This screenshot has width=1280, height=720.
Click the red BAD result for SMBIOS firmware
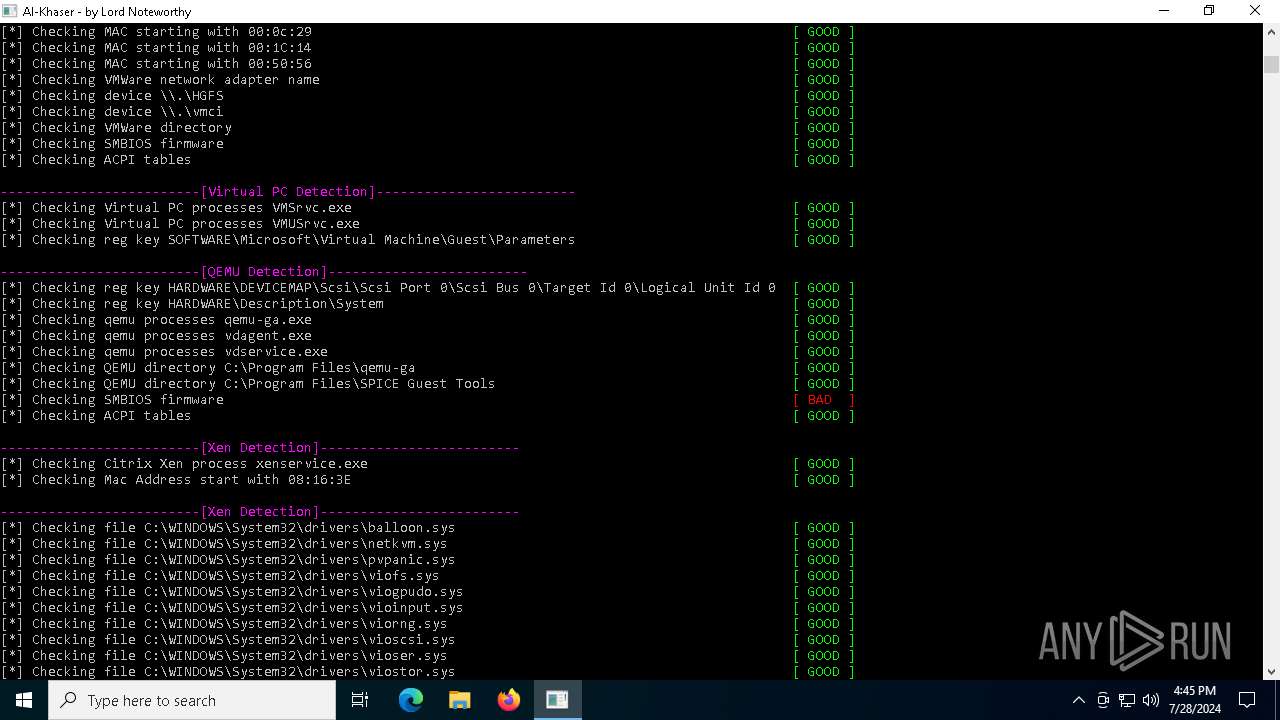tap(823, 400)
